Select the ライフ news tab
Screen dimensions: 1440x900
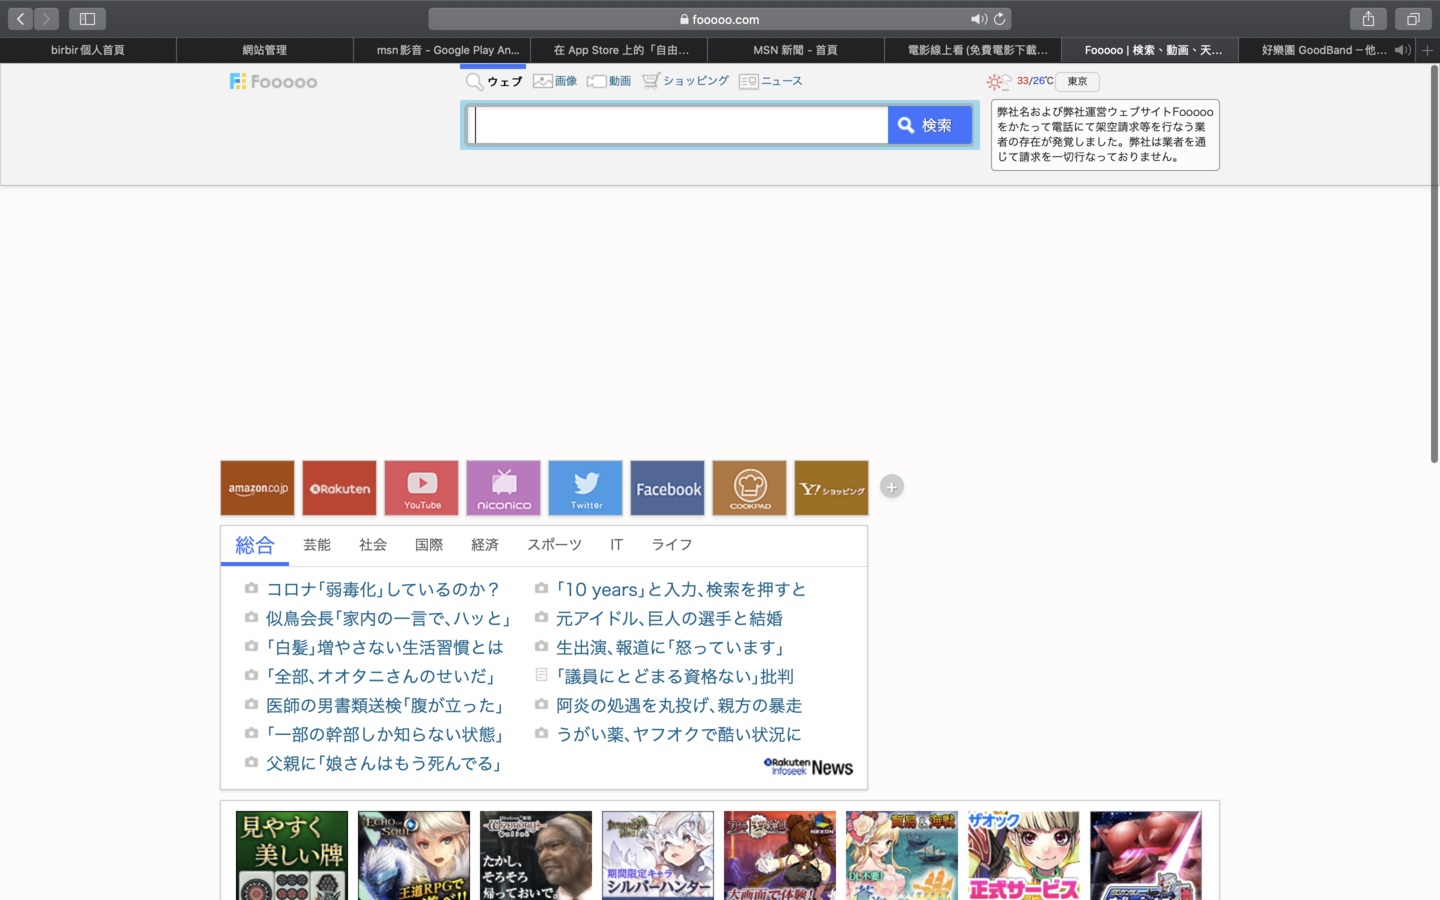[672, 545]
